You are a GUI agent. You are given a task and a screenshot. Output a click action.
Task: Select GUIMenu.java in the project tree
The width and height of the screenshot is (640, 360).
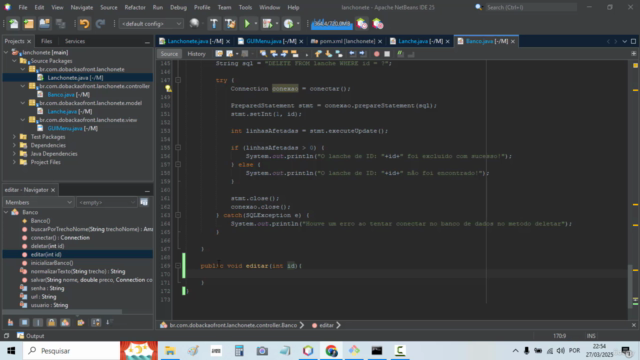point(72,128)
